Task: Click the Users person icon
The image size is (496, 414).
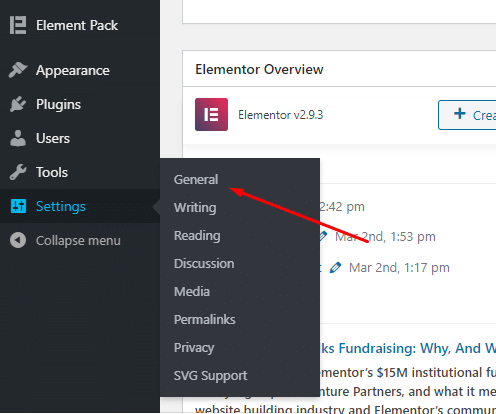Action: pos(18,138)
